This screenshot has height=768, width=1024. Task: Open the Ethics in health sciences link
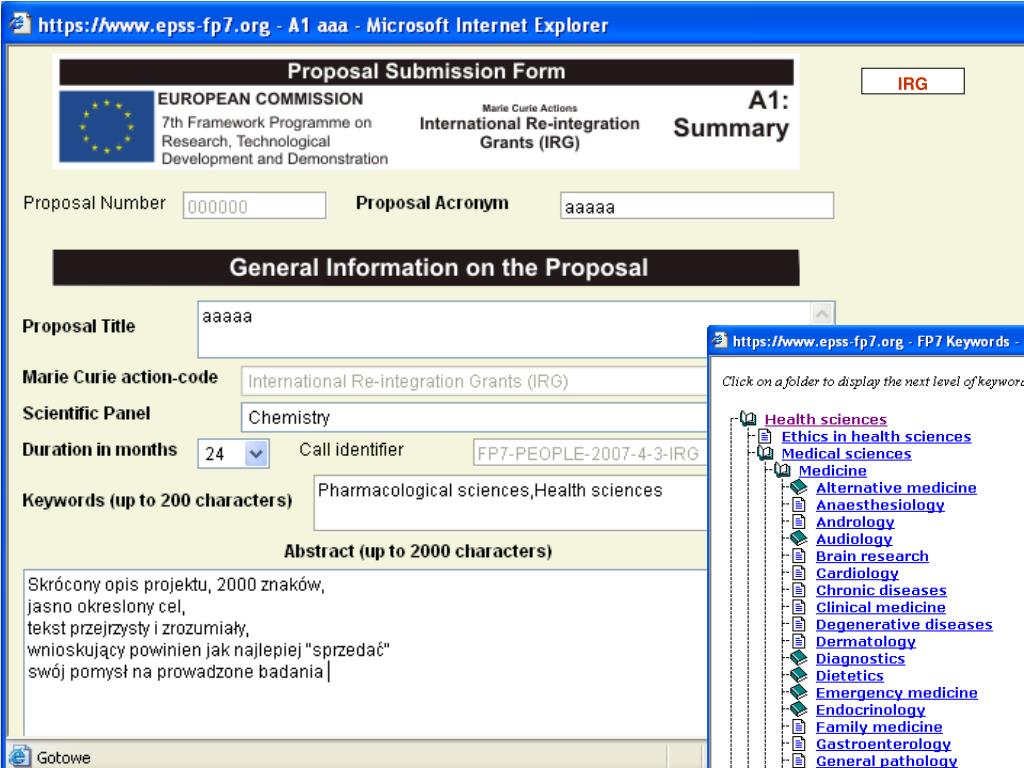click(x=876, y=436)
